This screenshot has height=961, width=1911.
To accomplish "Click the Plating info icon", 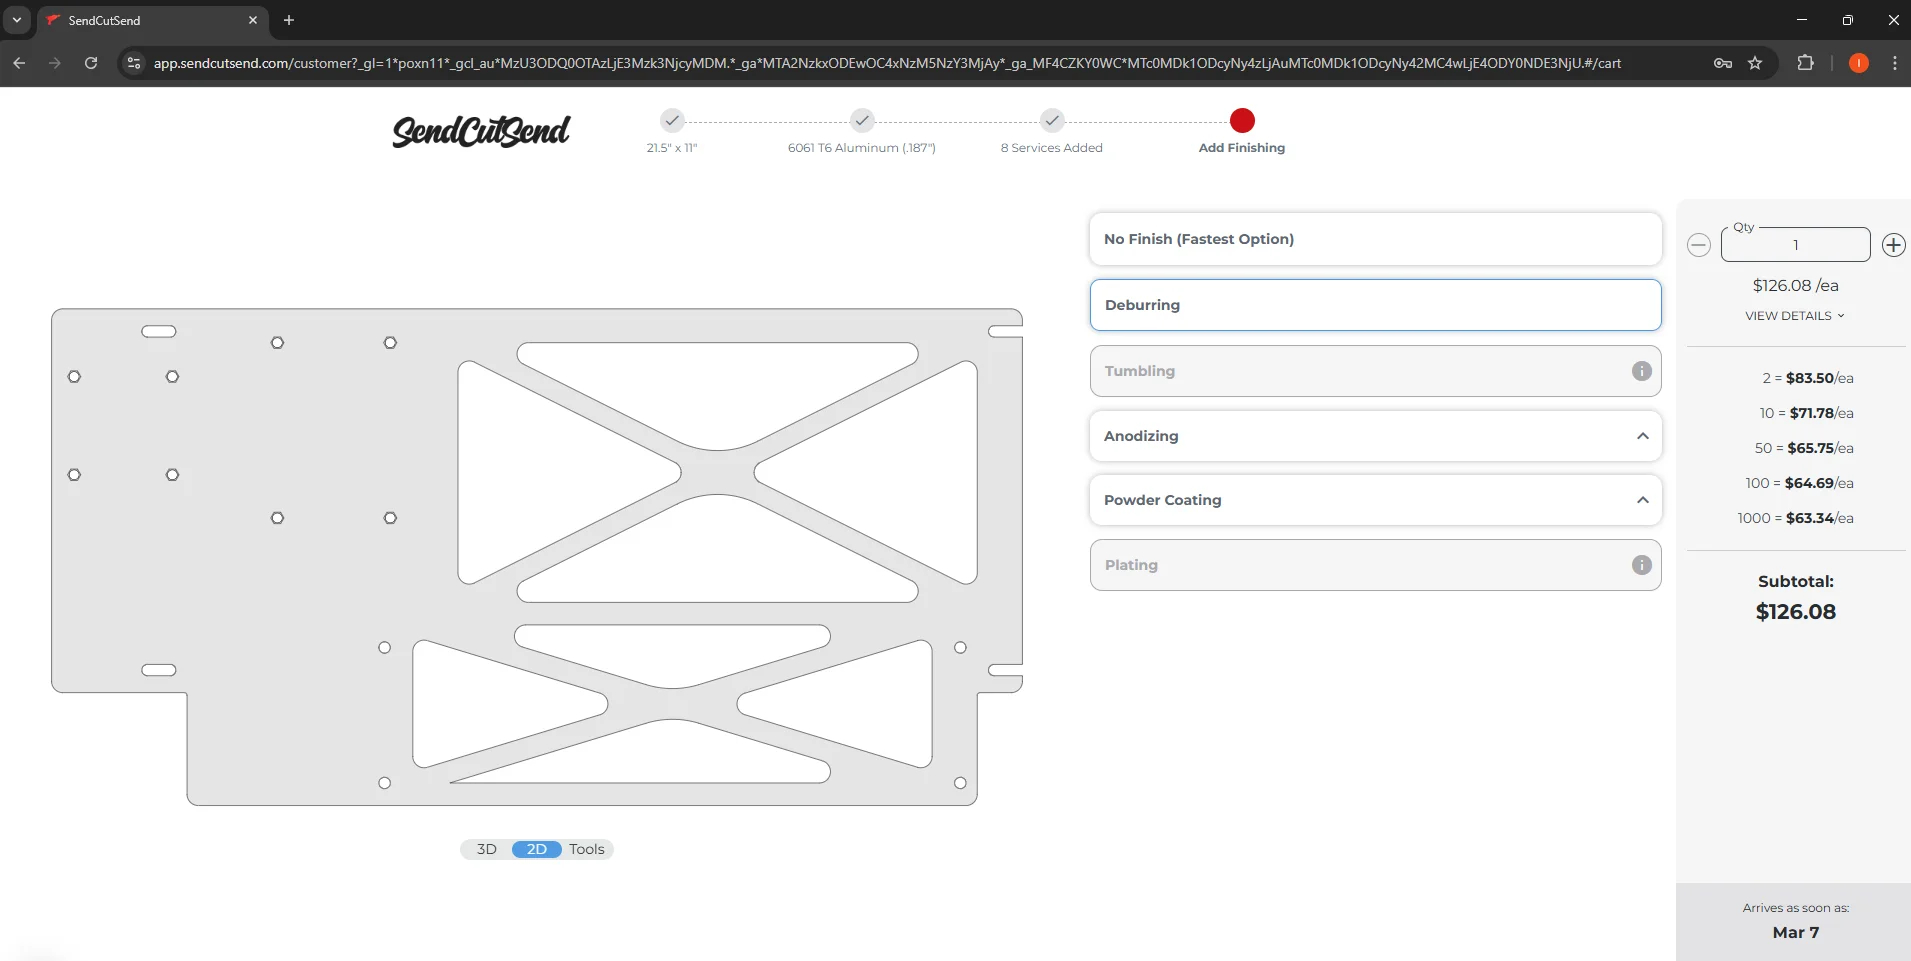I will 1641,565.
